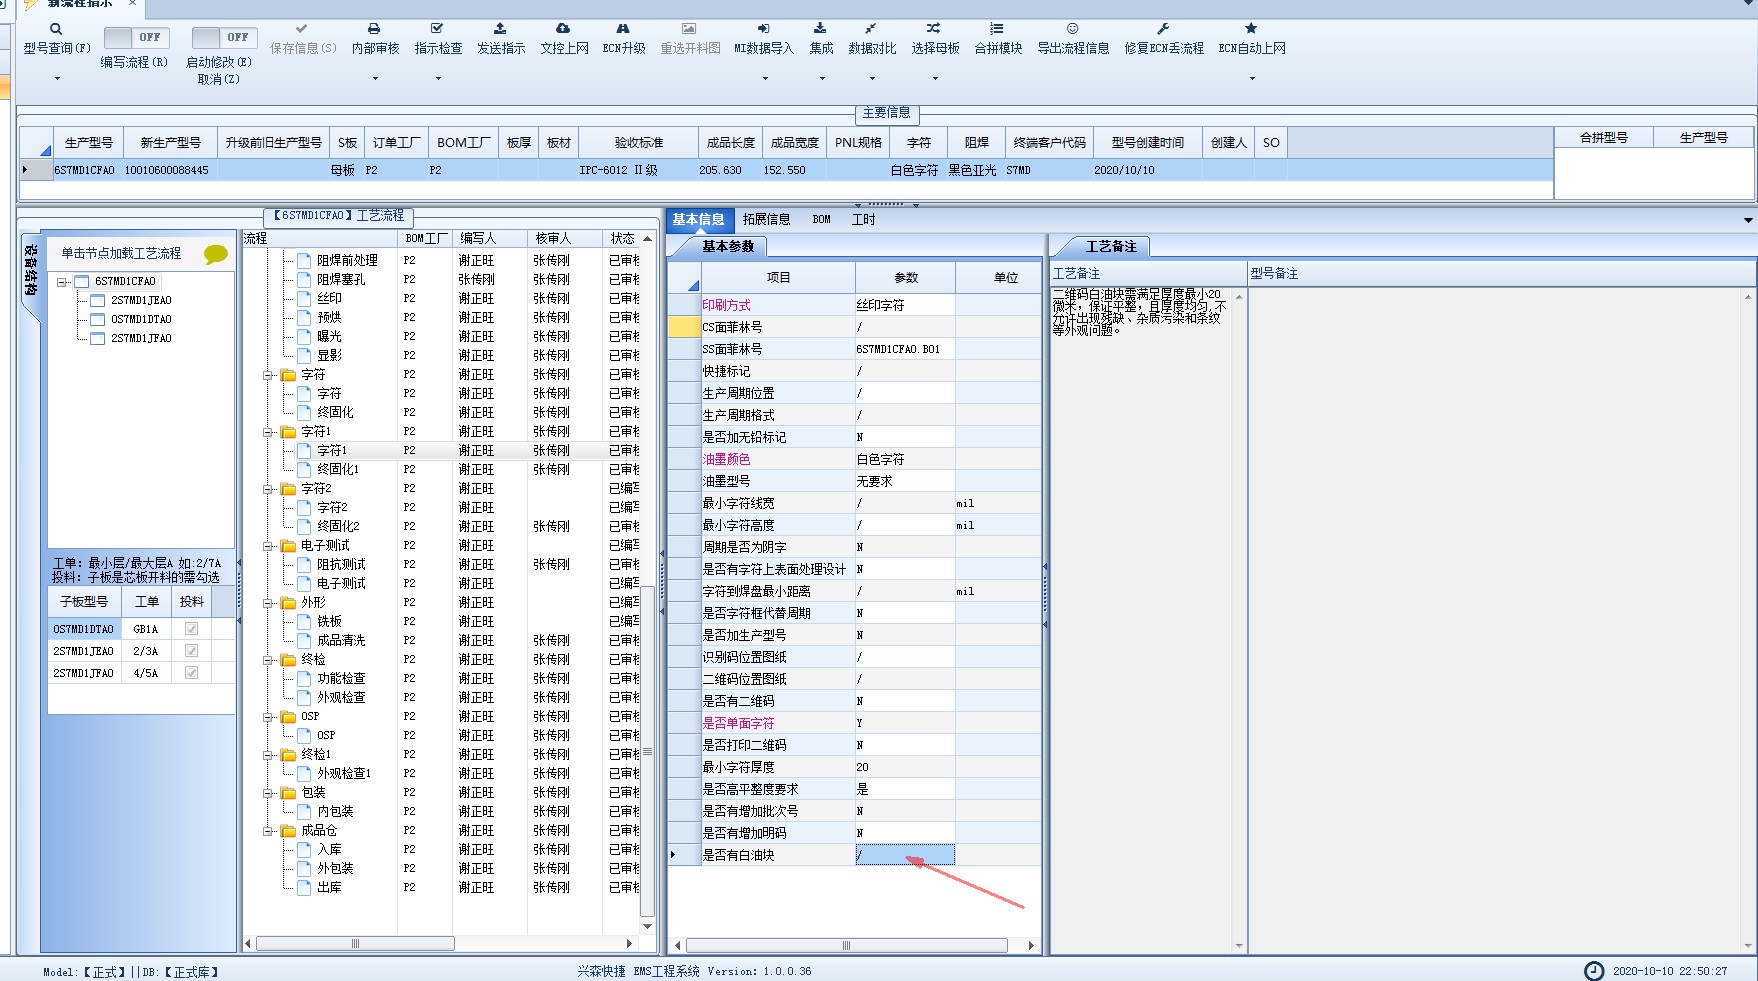Open the dropdown arrow under MI数据导入
This screenshot has width=1758, height=981.
click(x=765, y=78)
